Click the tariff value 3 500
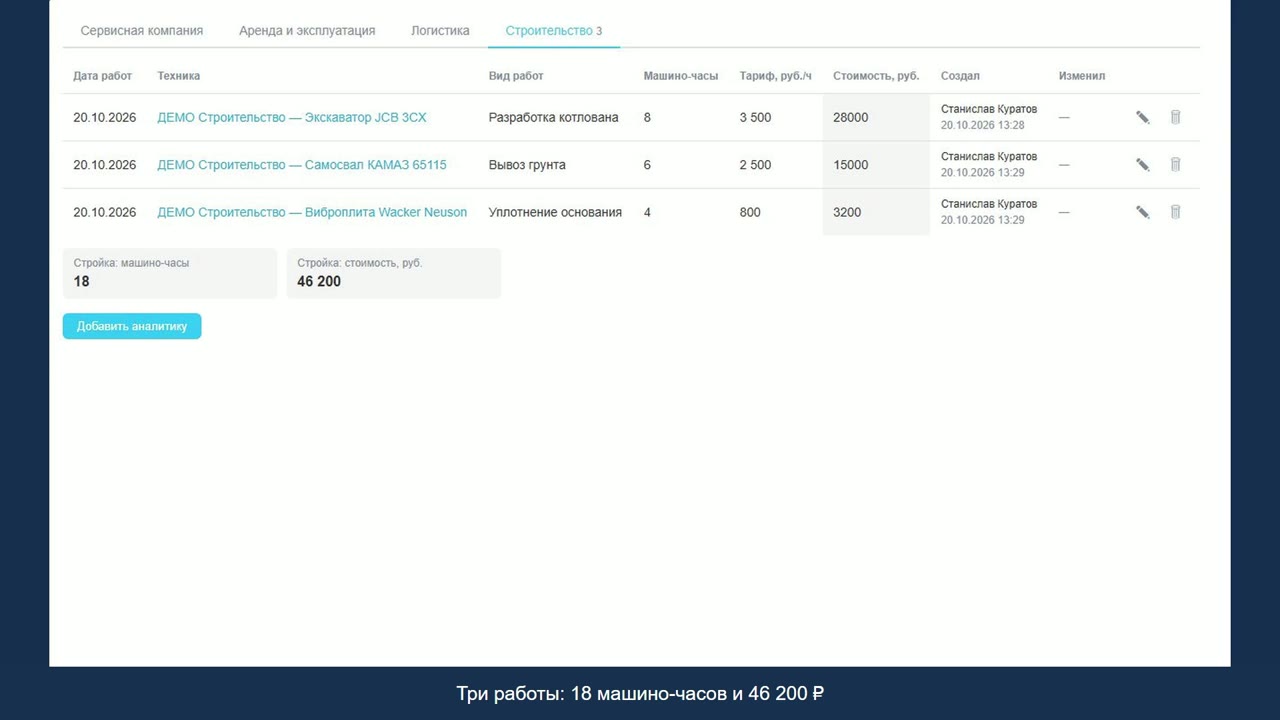Screen dimensions: 1280x720 click(755, 117)
